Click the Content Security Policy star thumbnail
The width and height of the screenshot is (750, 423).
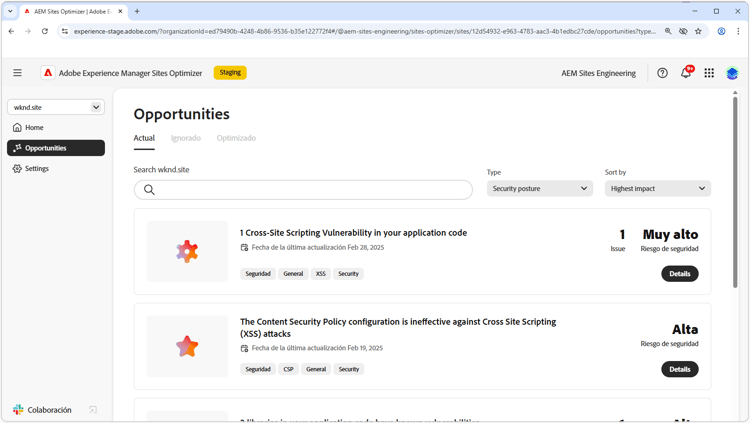click(x=187, y=346)
